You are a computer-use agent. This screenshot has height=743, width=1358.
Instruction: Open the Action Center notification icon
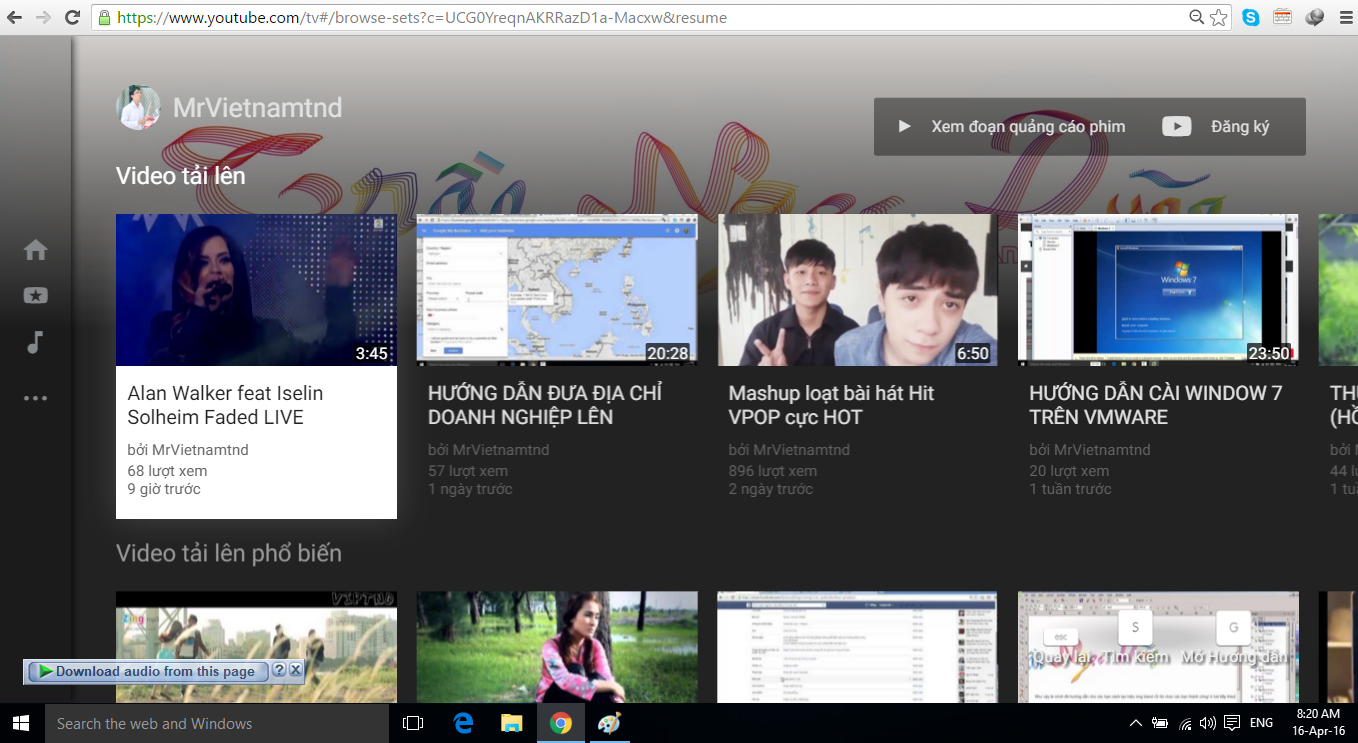(x=1232, y=723)
